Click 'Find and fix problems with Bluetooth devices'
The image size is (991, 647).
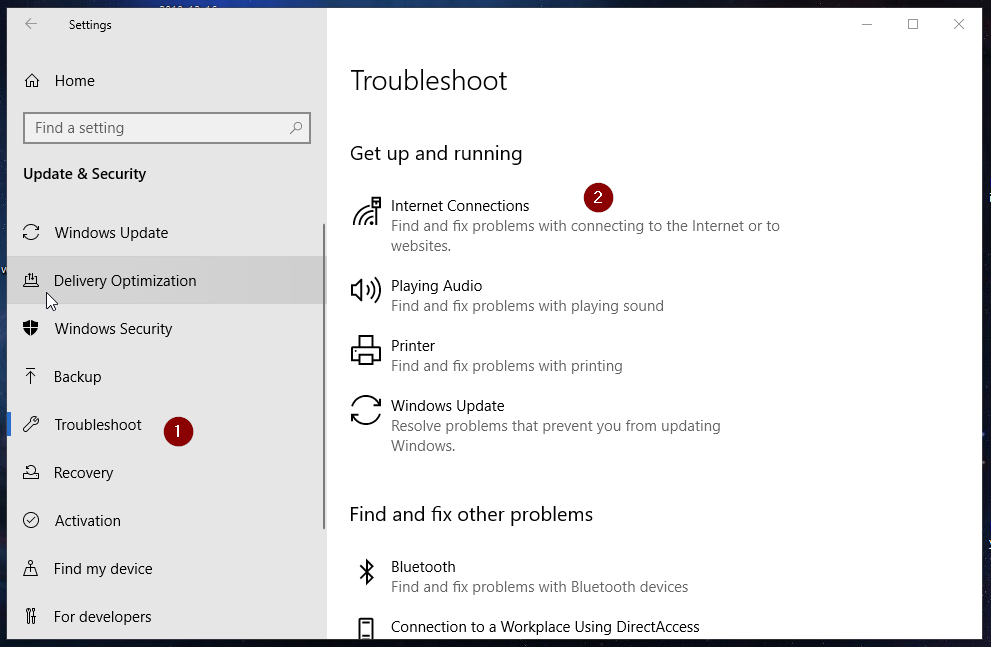[x=539, y=587]
